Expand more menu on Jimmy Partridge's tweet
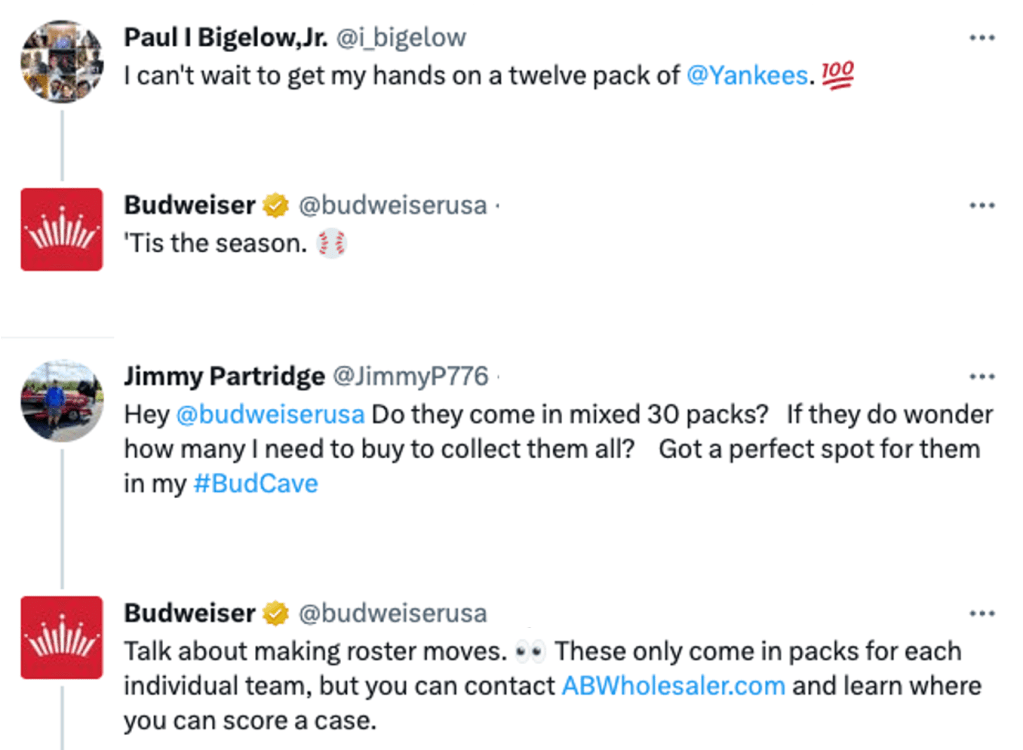 click(982, 377)
